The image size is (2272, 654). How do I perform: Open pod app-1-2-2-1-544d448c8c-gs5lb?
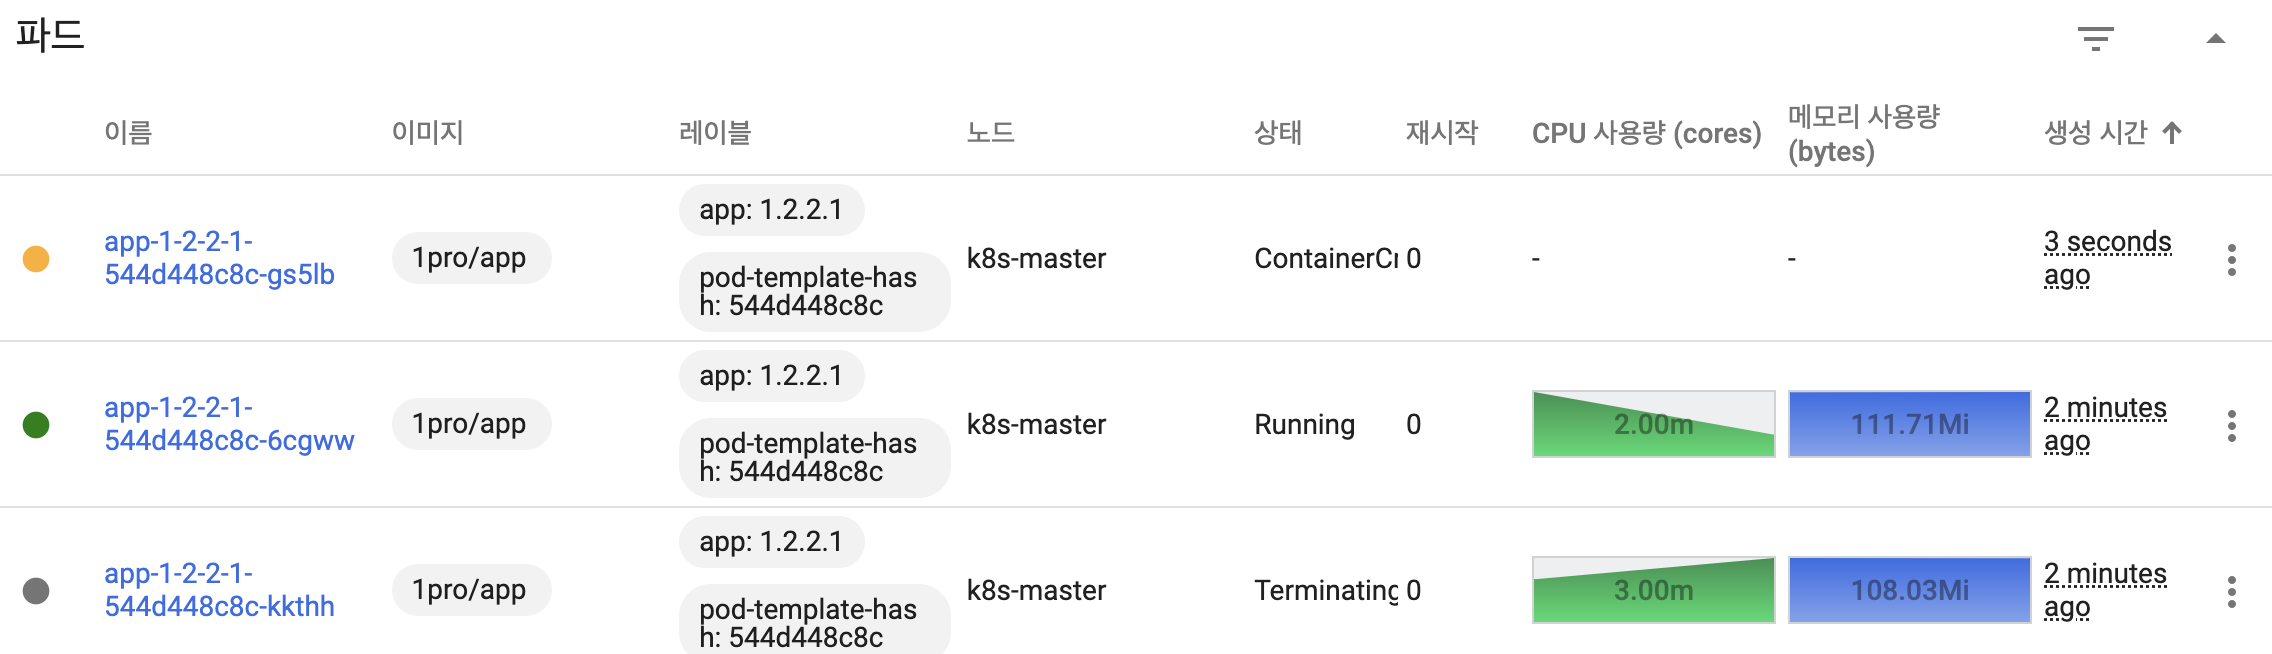(219, 258)
